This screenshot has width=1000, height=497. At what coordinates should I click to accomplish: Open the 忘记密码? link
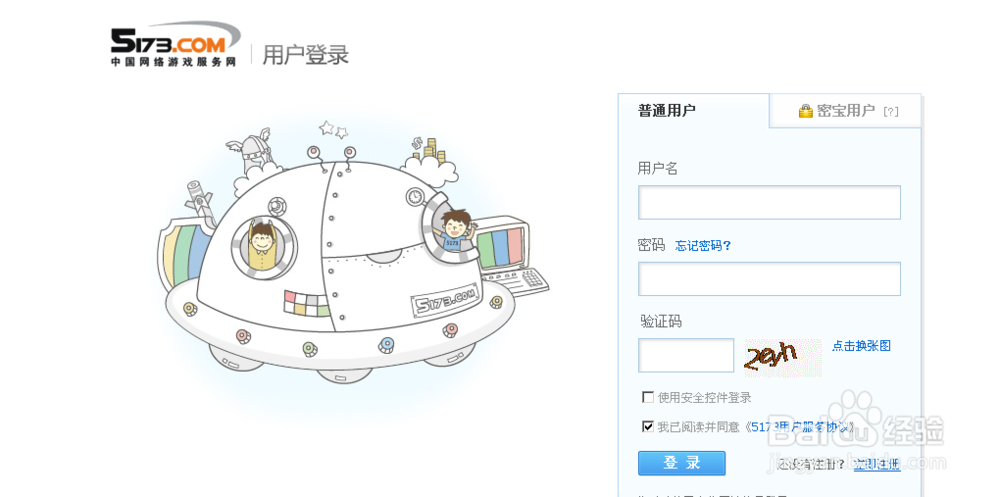(703, 246)
